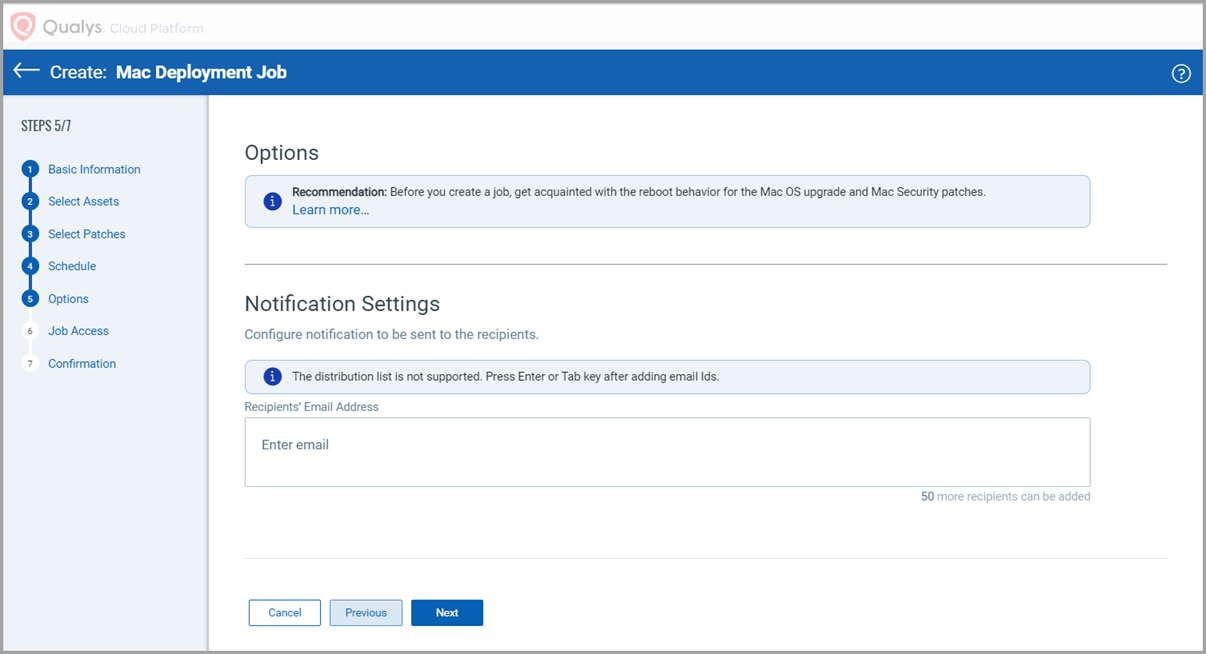Click the step 3 circle icon

click(x=30, y=234)
